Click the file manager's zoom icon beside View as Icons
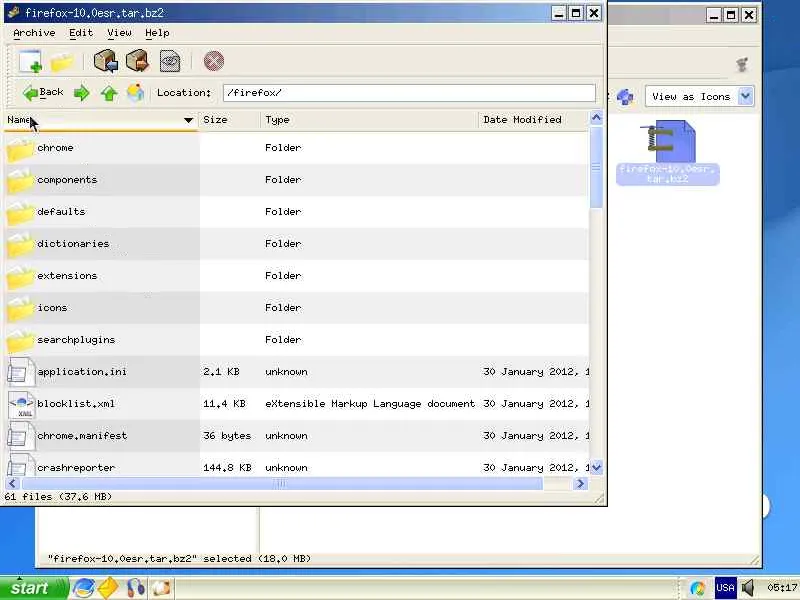The height and width of the screenshot is (600, 800). click(x=625, y=96)
